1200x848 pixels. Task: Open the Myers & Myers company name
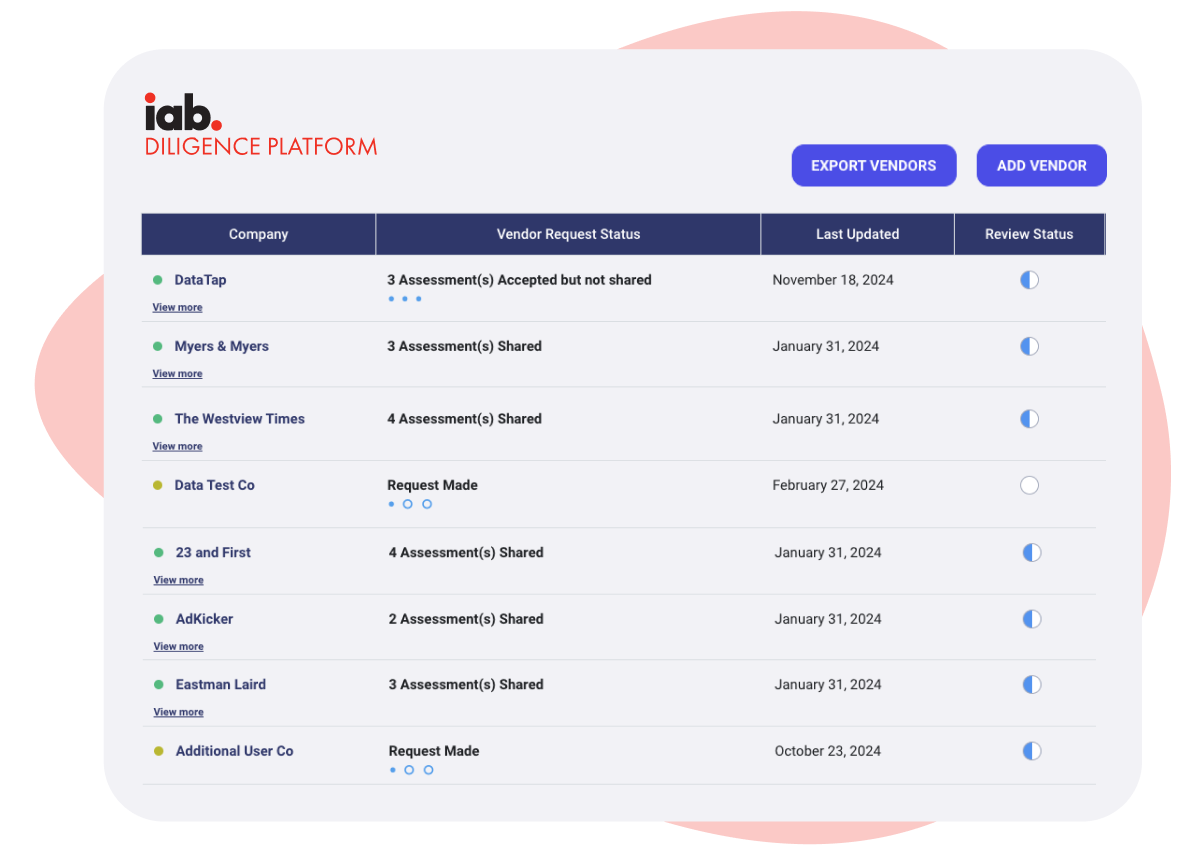[221, 346]
